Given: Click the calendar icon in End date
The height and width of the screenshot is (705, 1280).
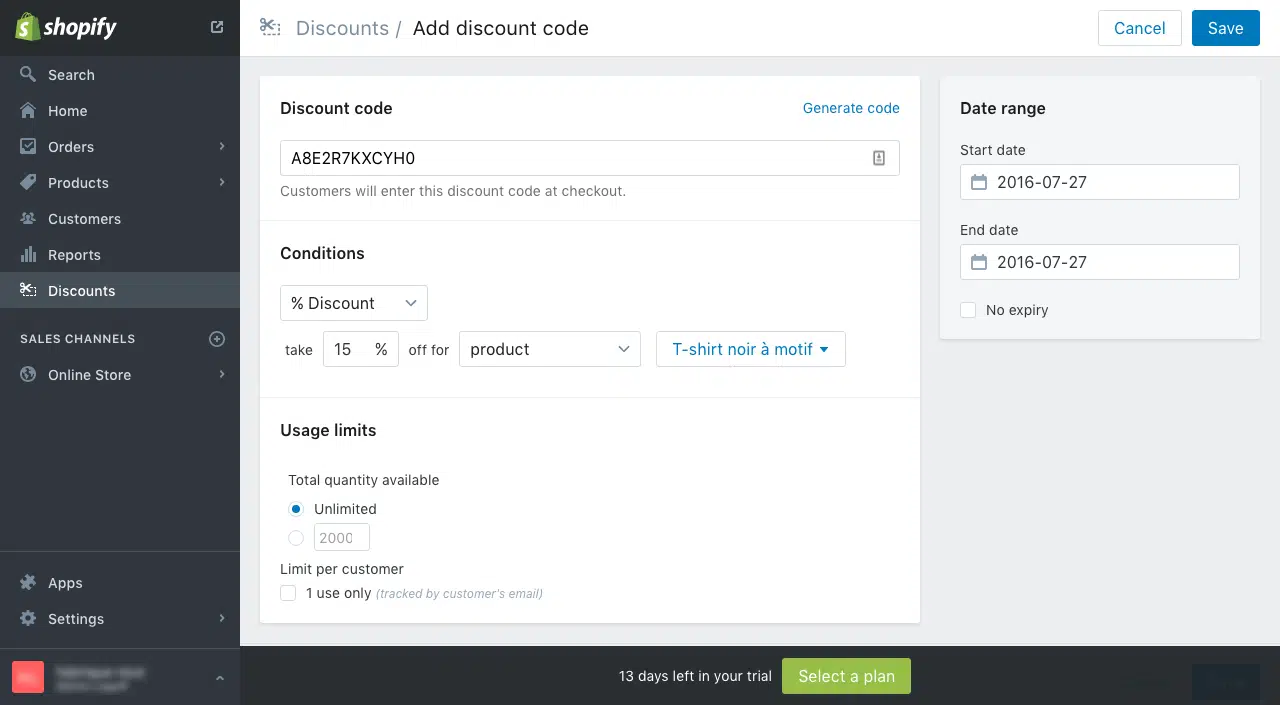Looking at the screenshot, I should tap(979, 262).
